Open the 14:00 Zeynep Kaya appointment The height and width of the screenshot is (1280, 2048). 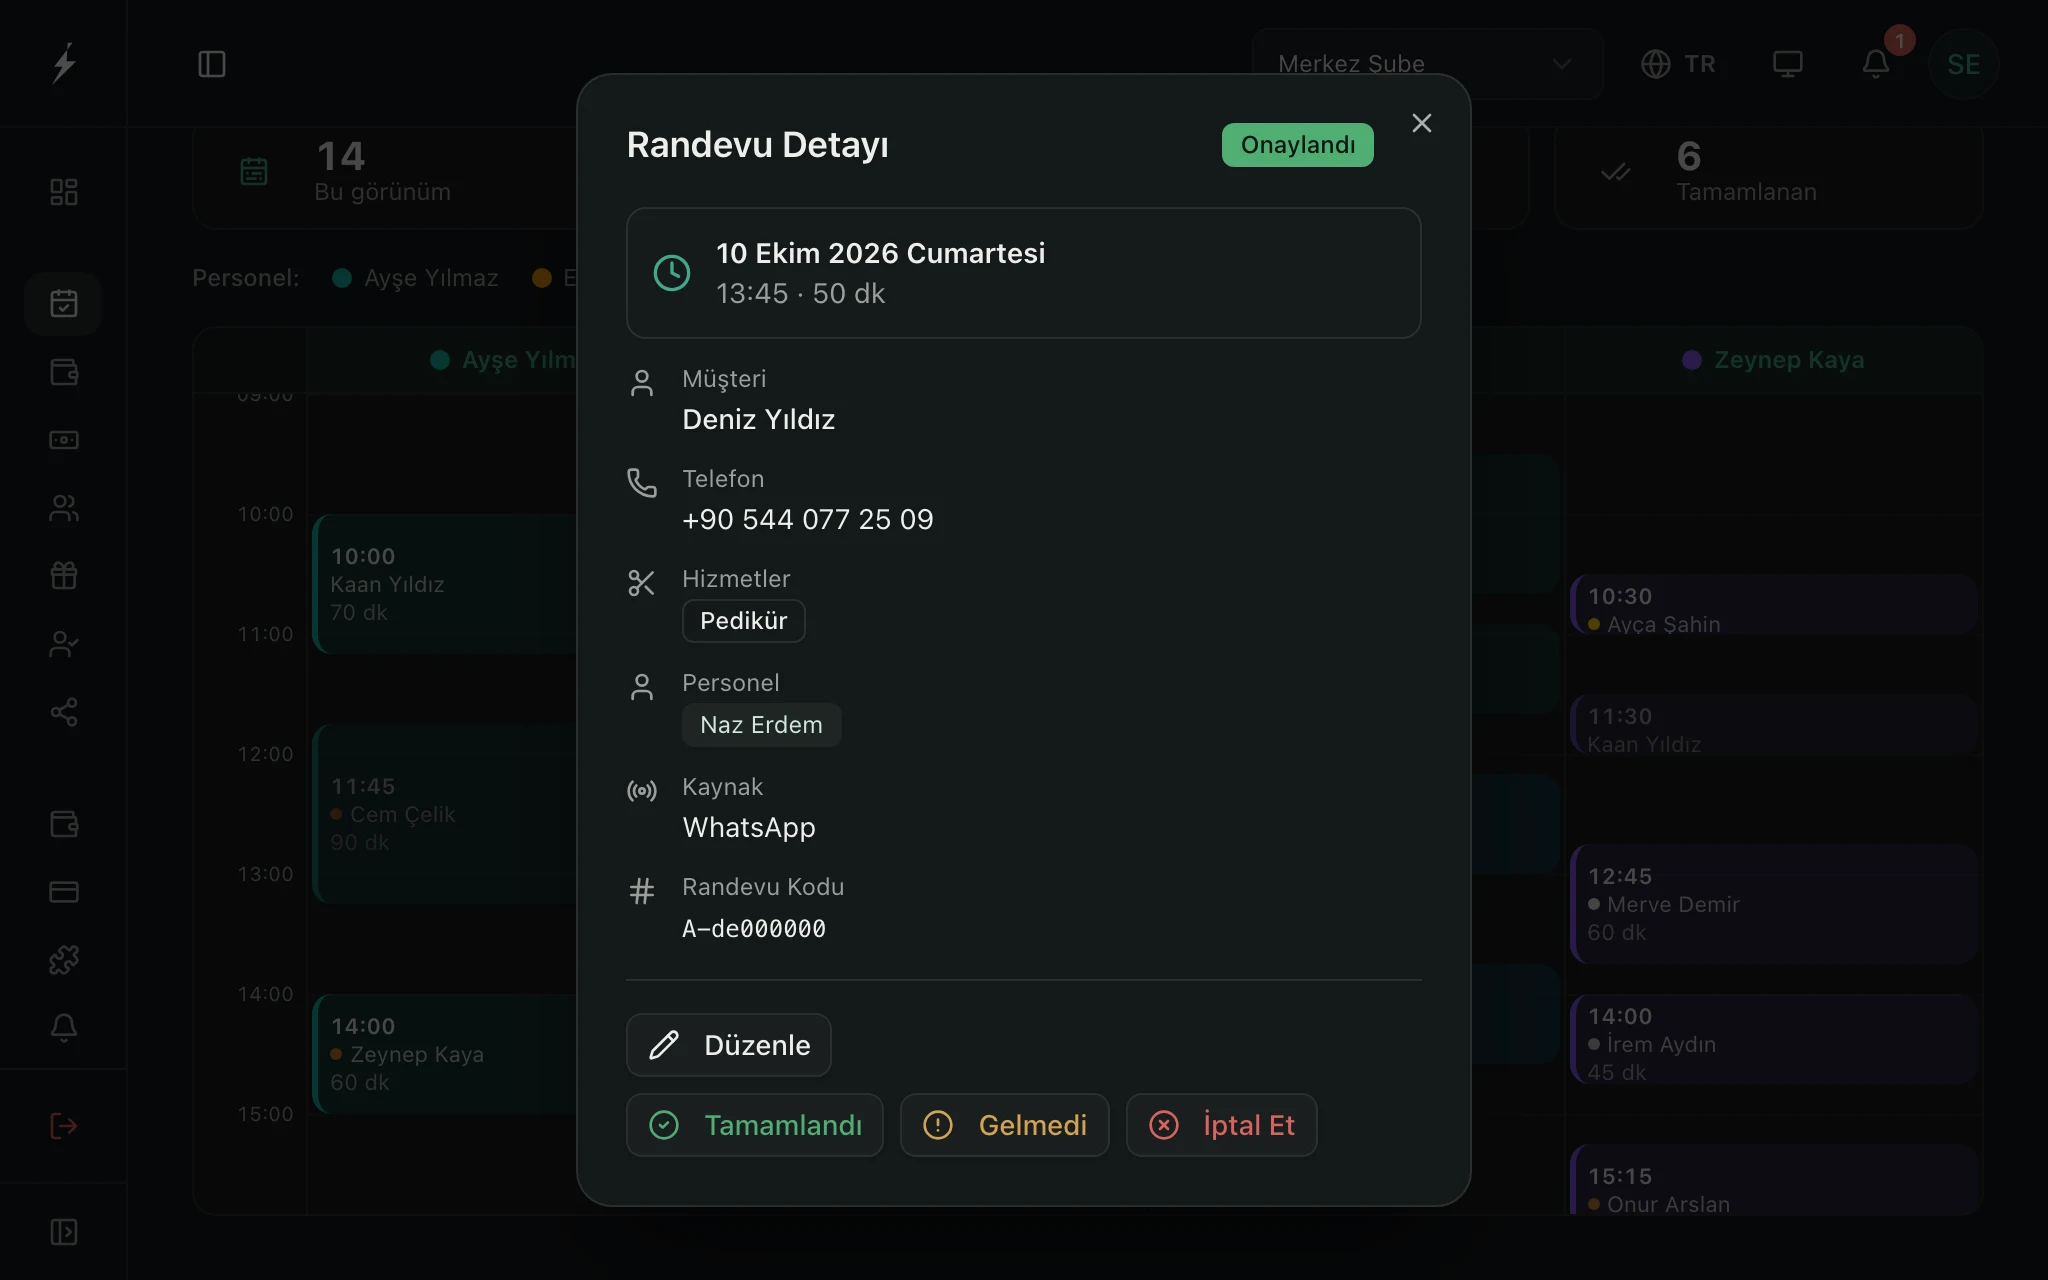(x=445, y=1054)
